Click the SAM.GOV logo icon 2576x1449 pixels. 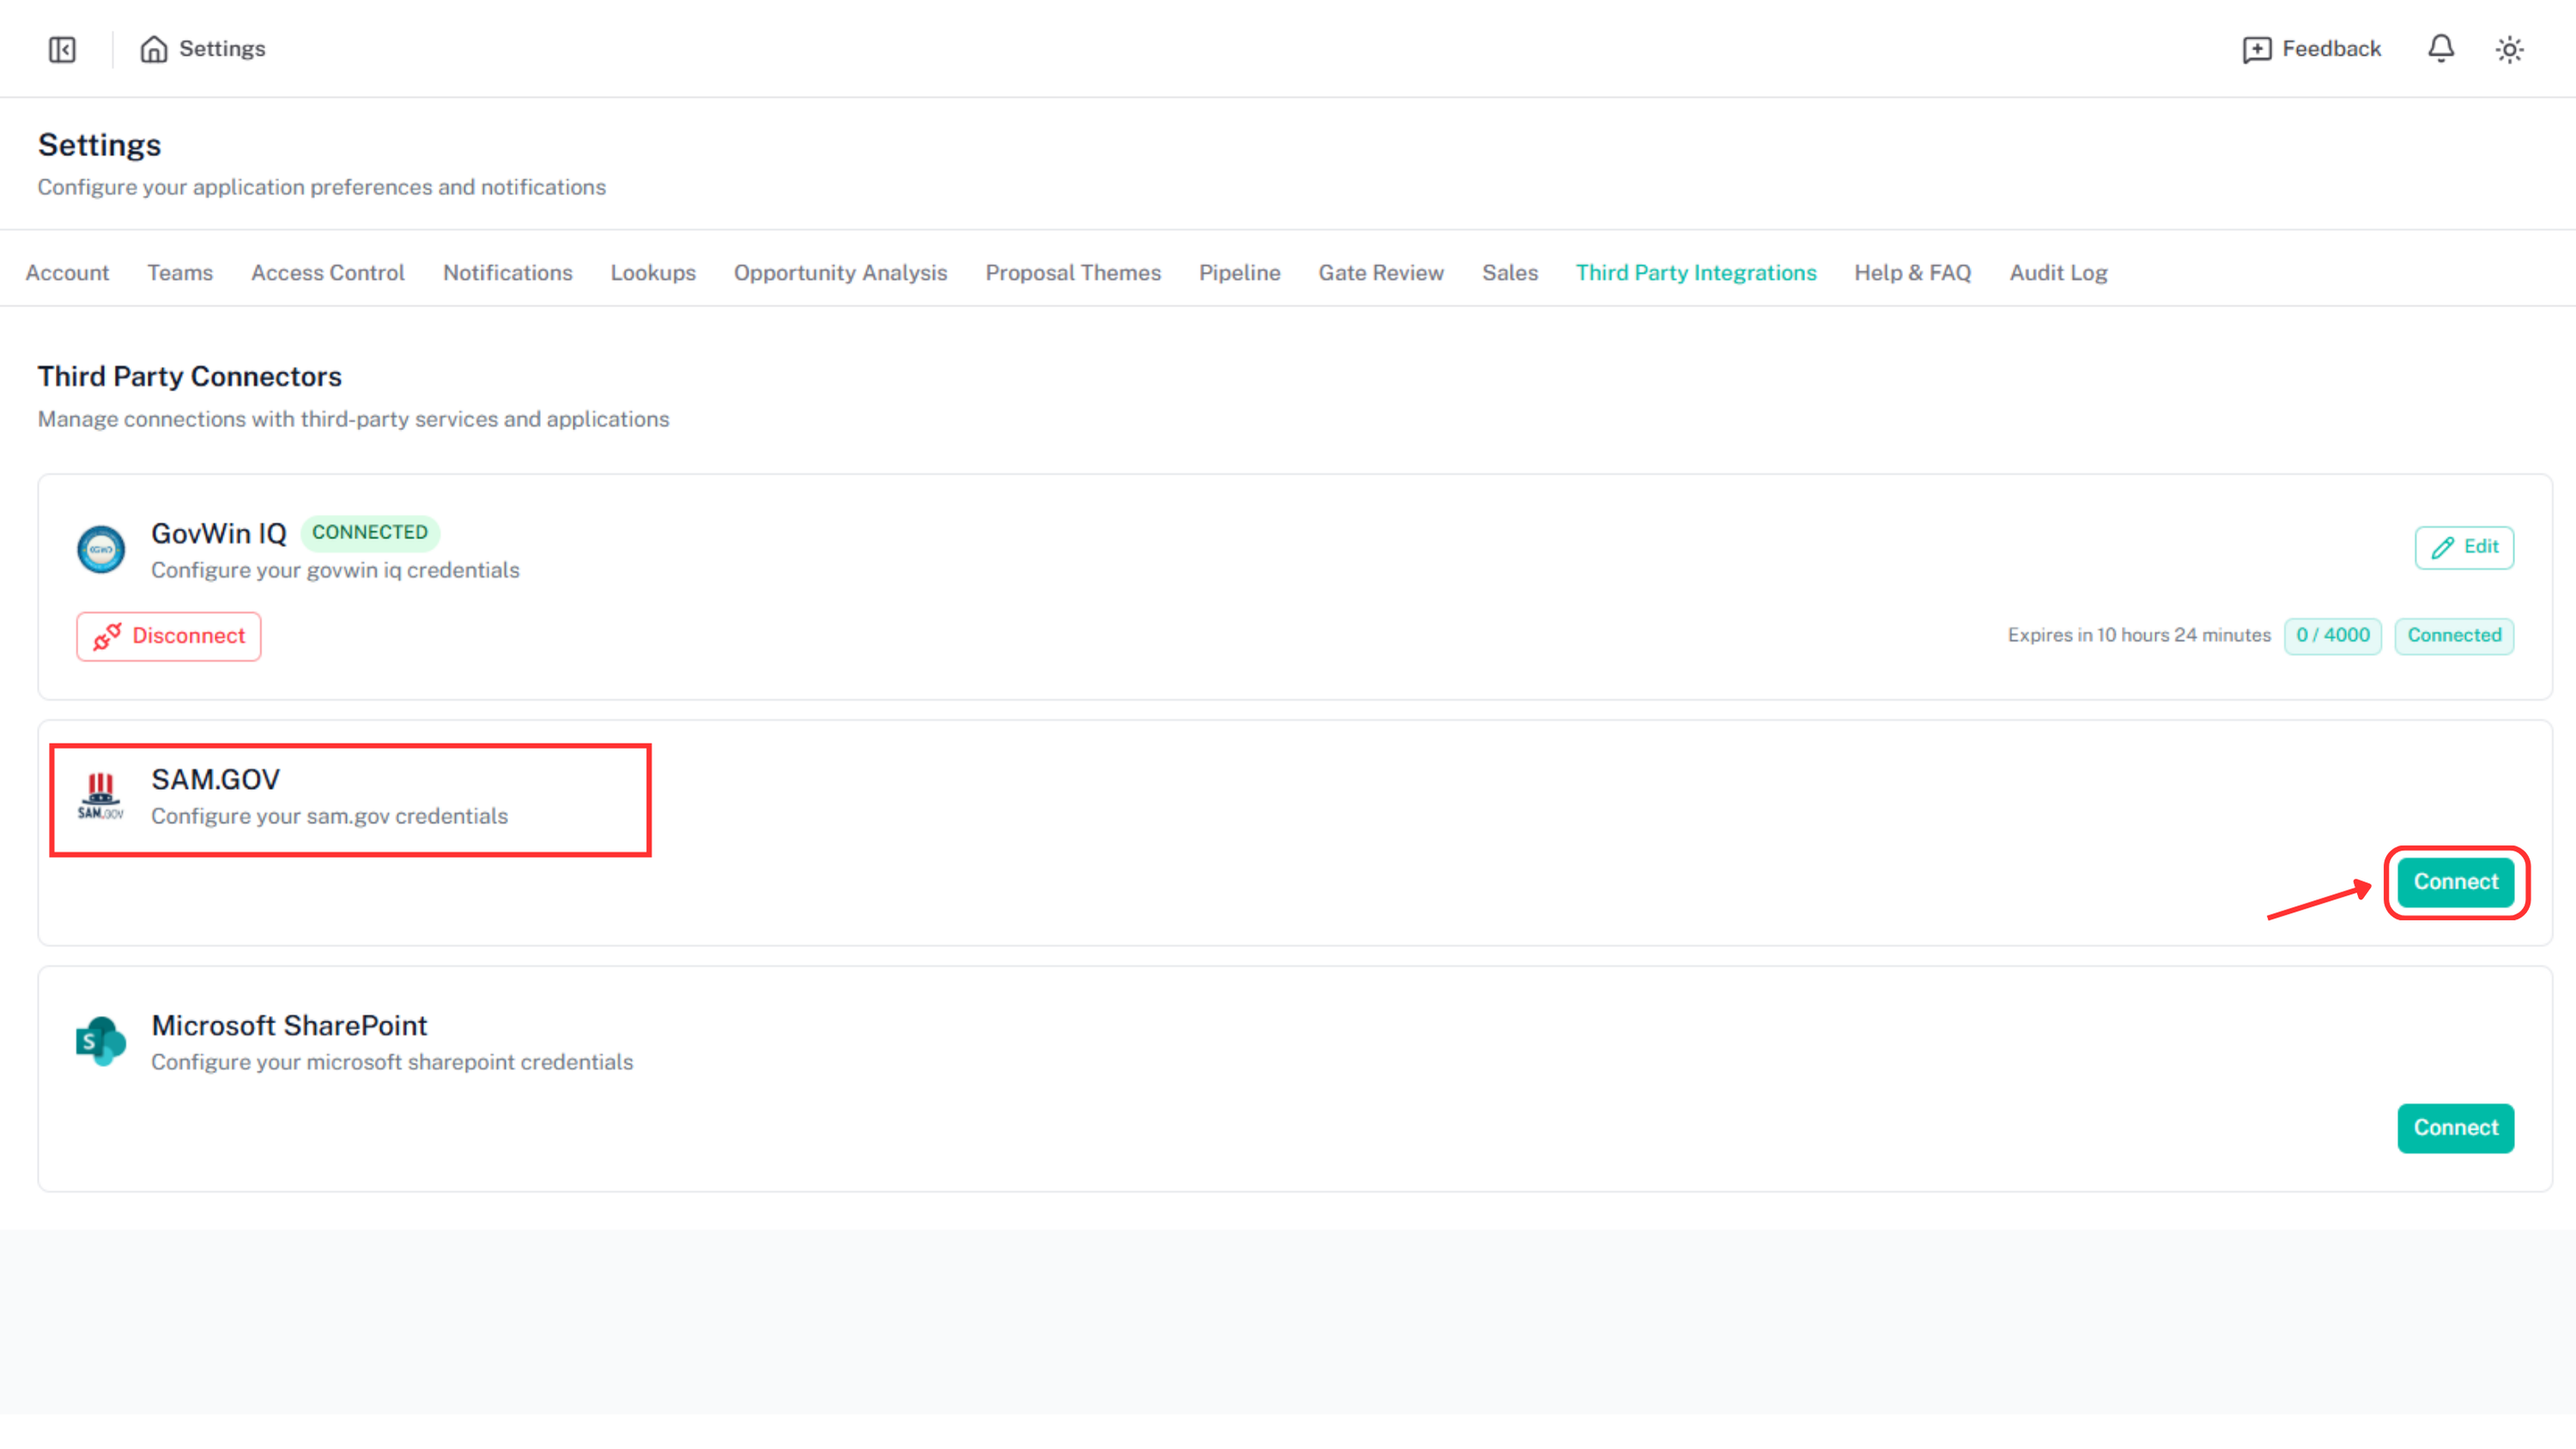click(x=101, y=795)
